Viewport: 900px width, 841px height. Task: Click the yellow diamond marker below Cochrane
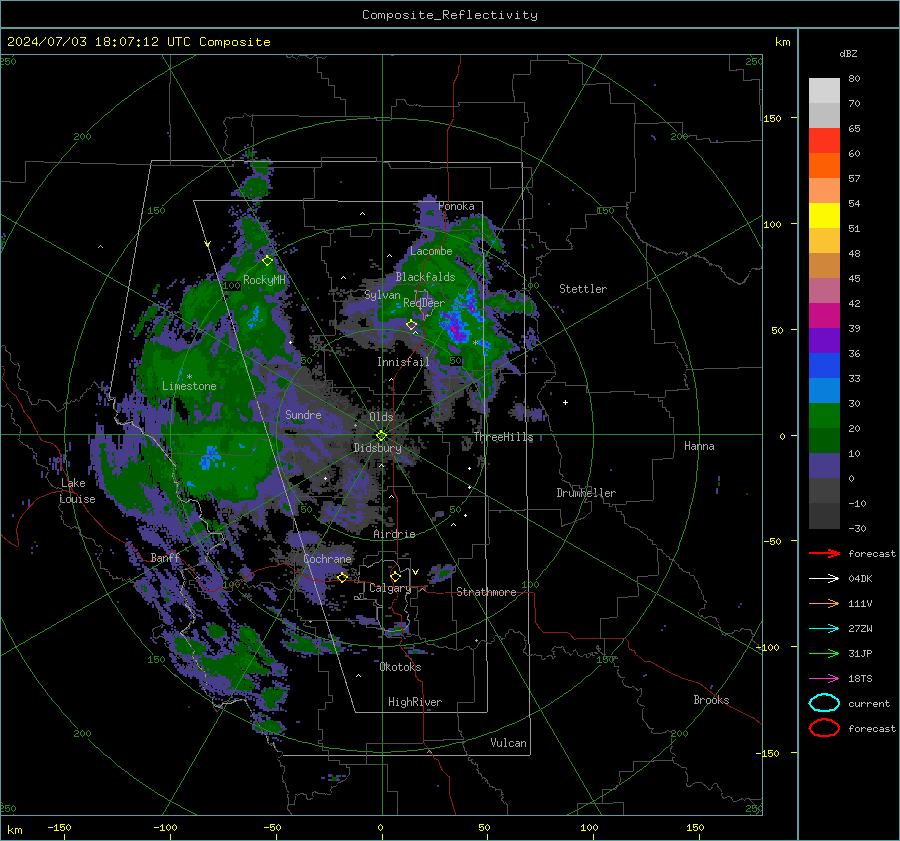click(342, 578)
